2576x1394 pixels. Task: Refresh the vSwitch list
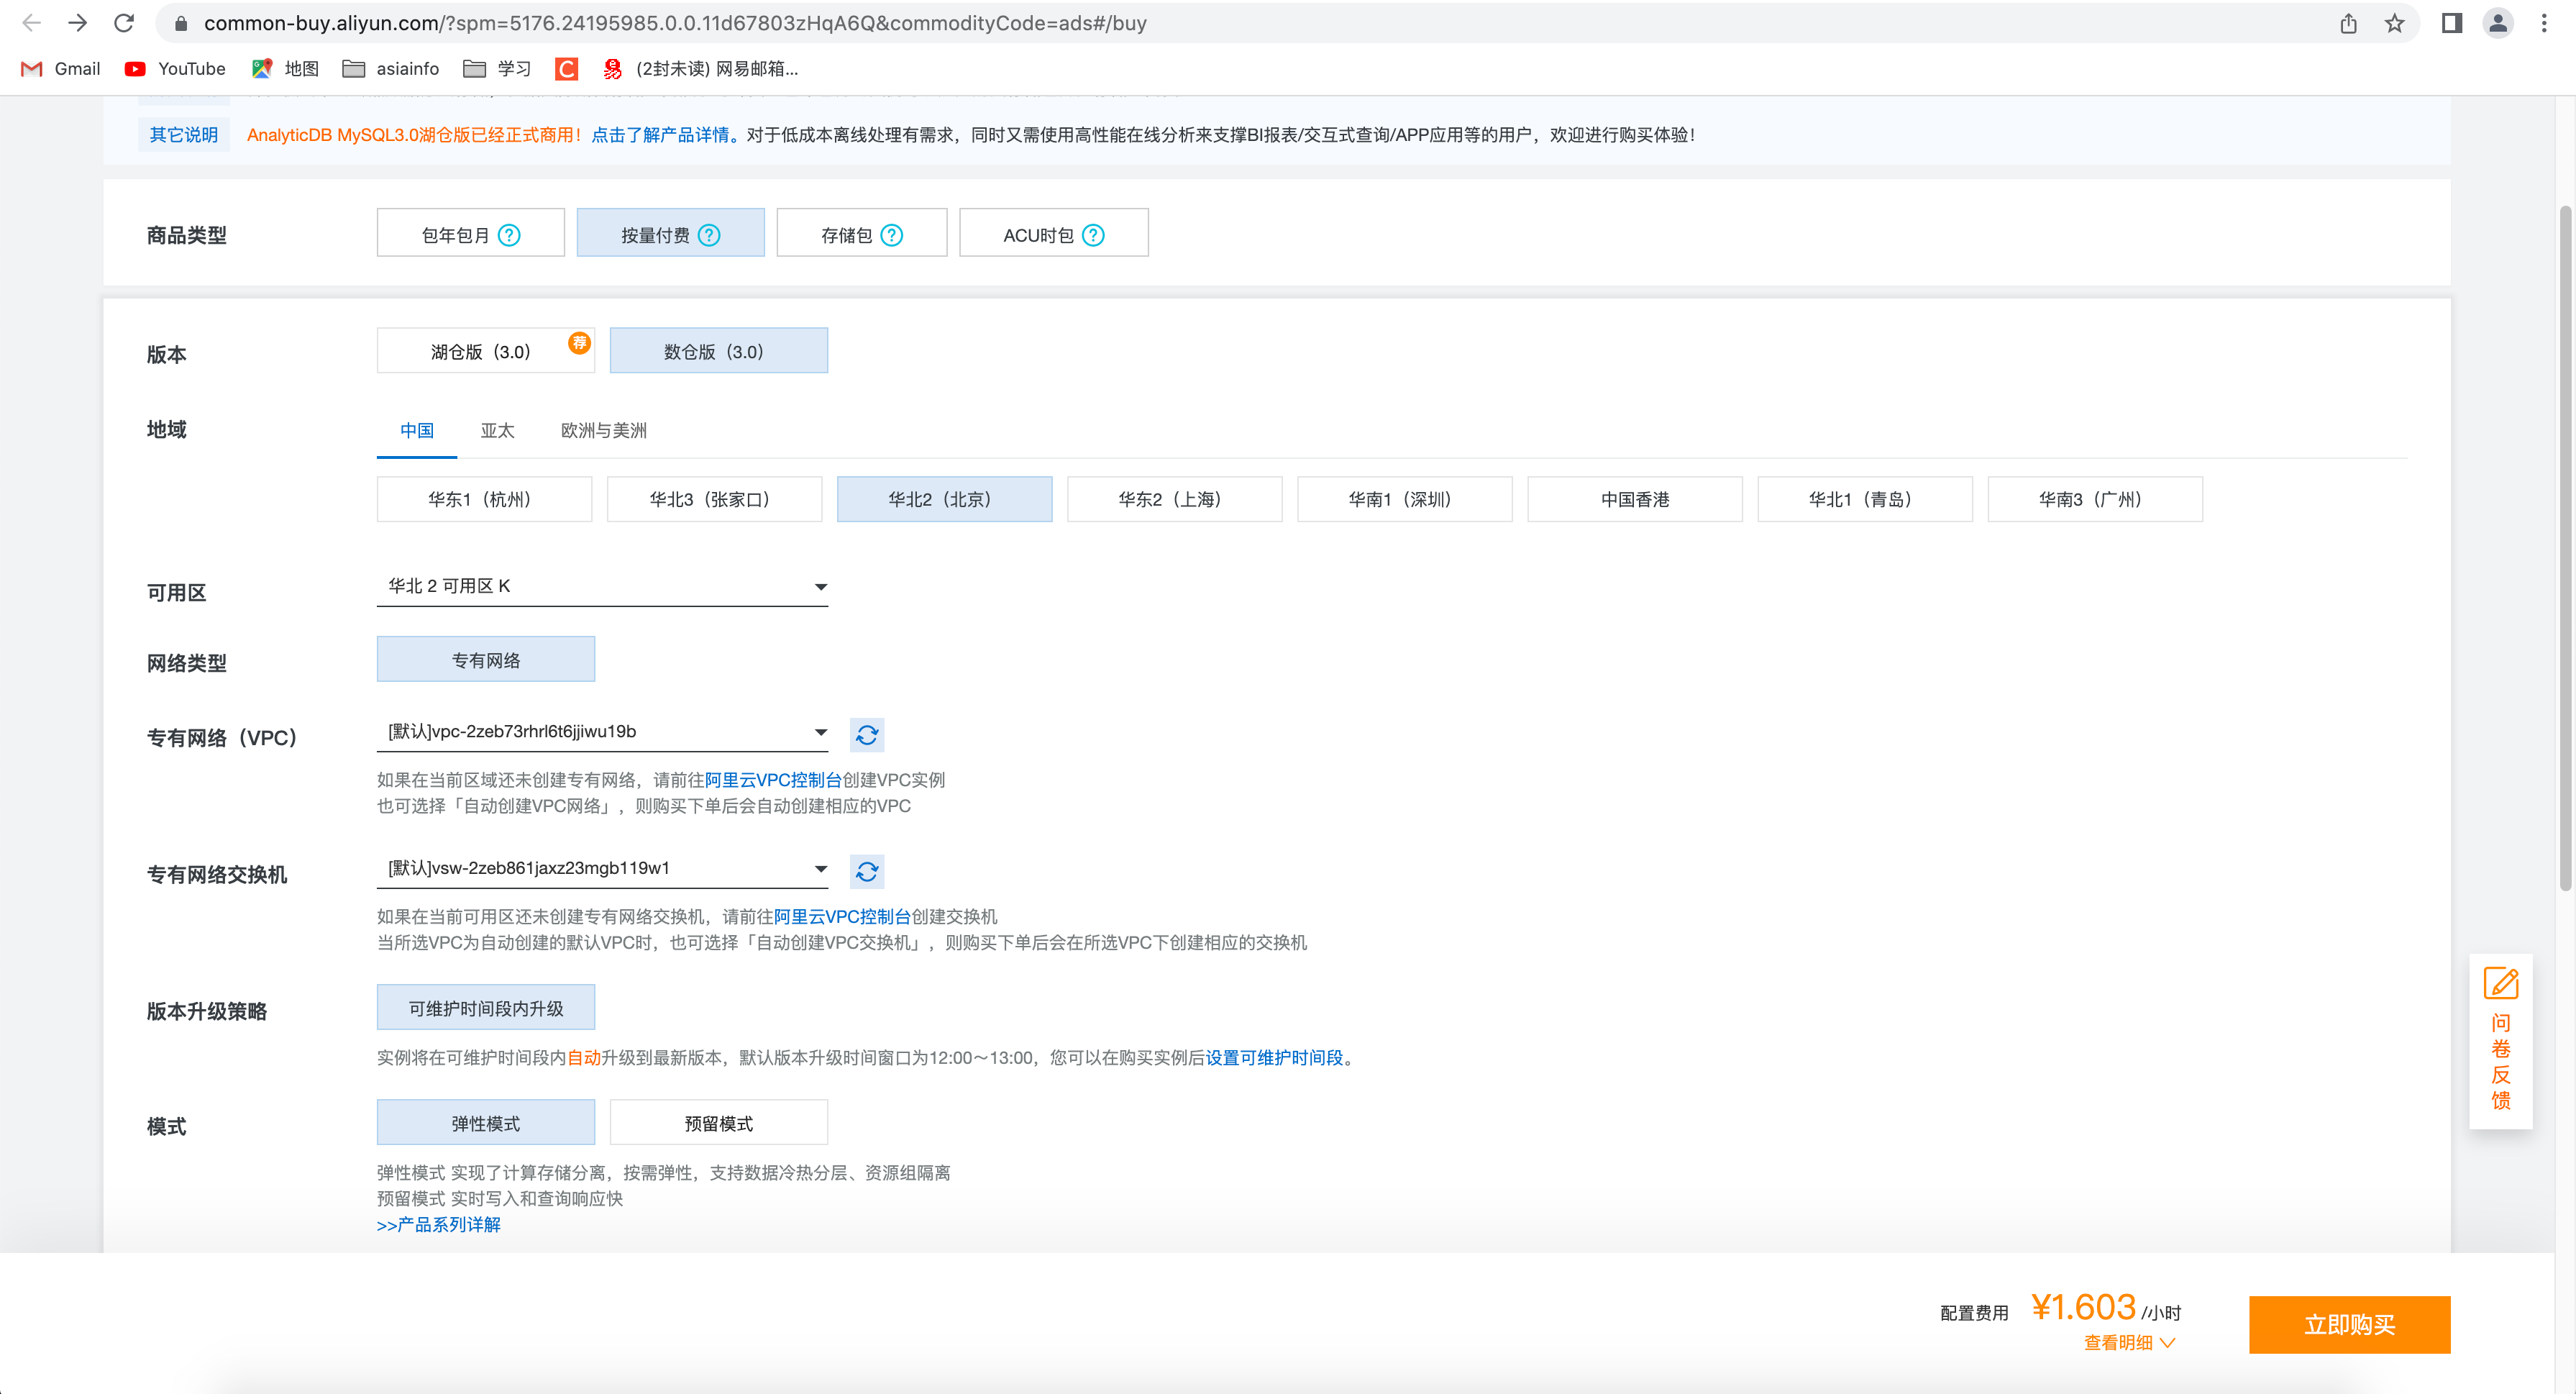click(867, 872)
